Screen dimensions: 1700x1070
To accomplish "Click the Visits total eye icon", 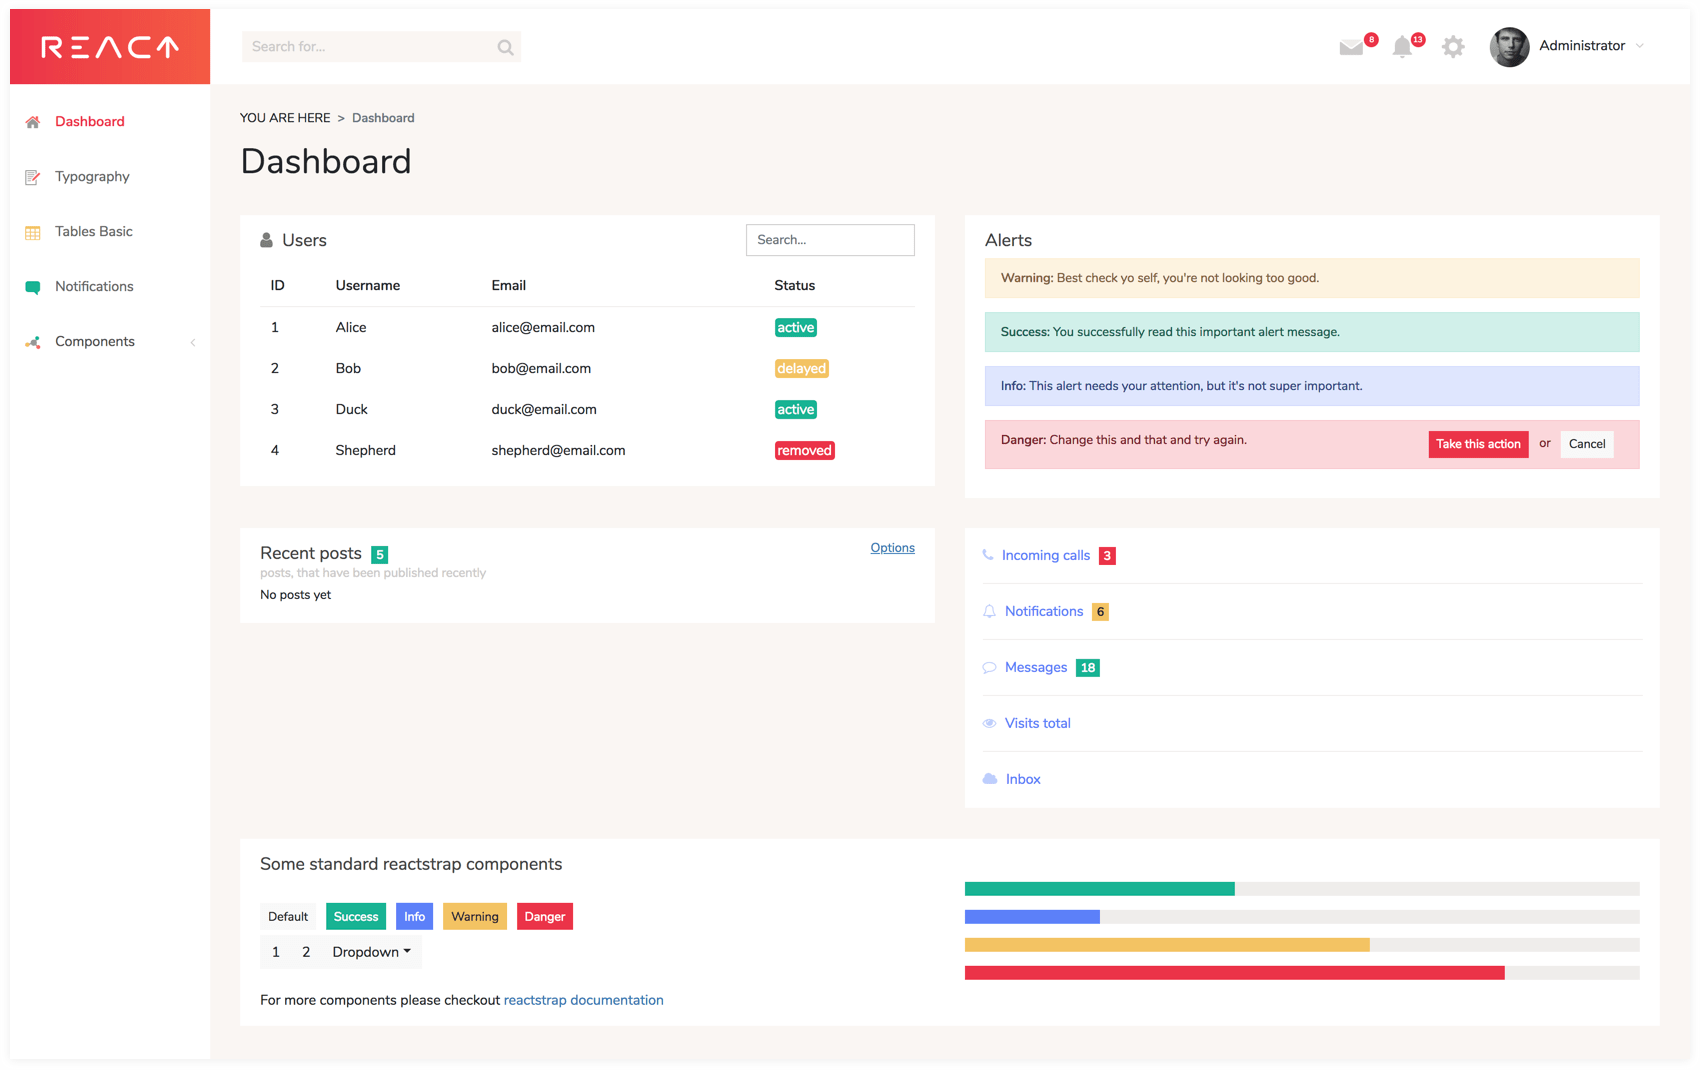I will 989,723.
